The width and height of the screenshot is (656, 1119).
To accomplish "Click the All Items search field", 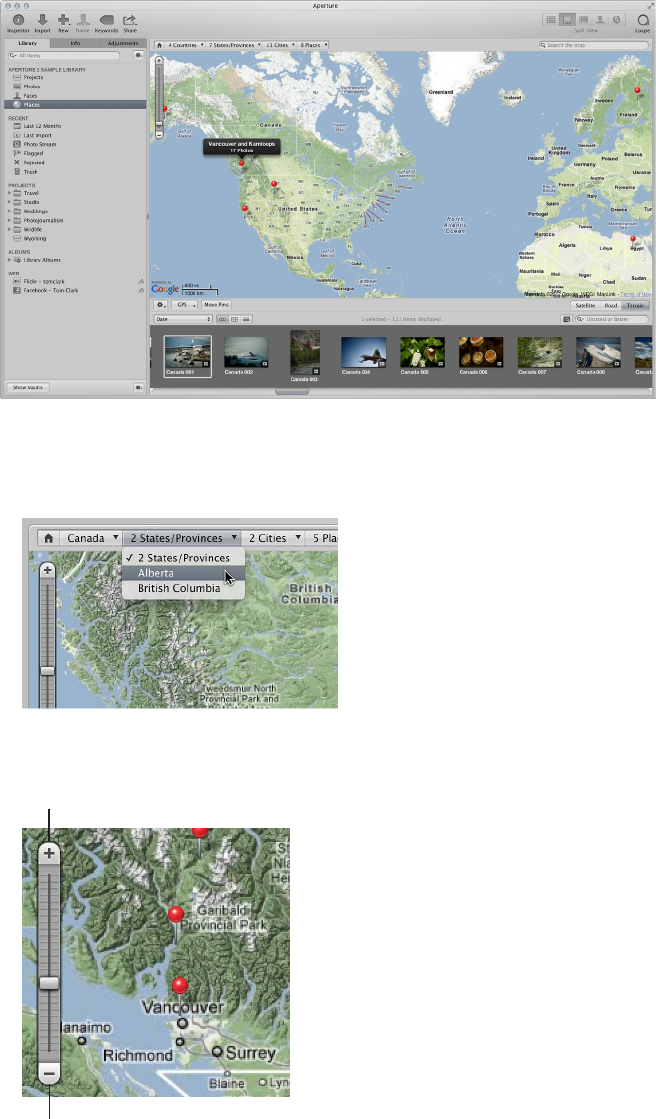I will coord(64,55).
